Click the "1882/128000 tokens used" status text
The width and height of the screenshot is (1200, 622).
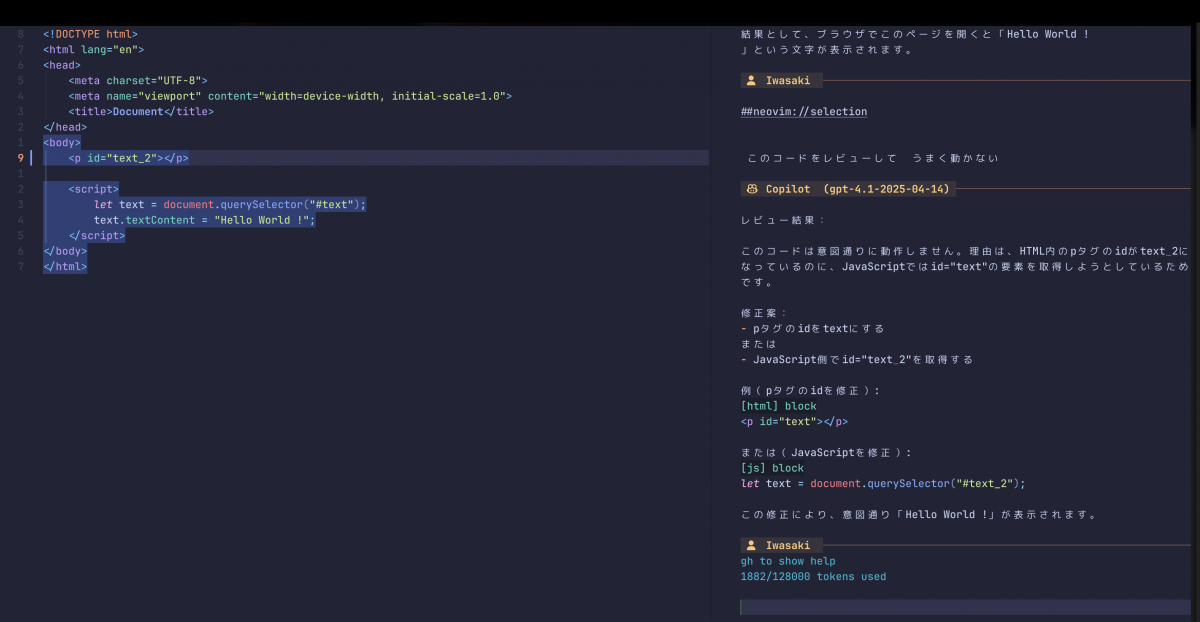coord(813,577)
